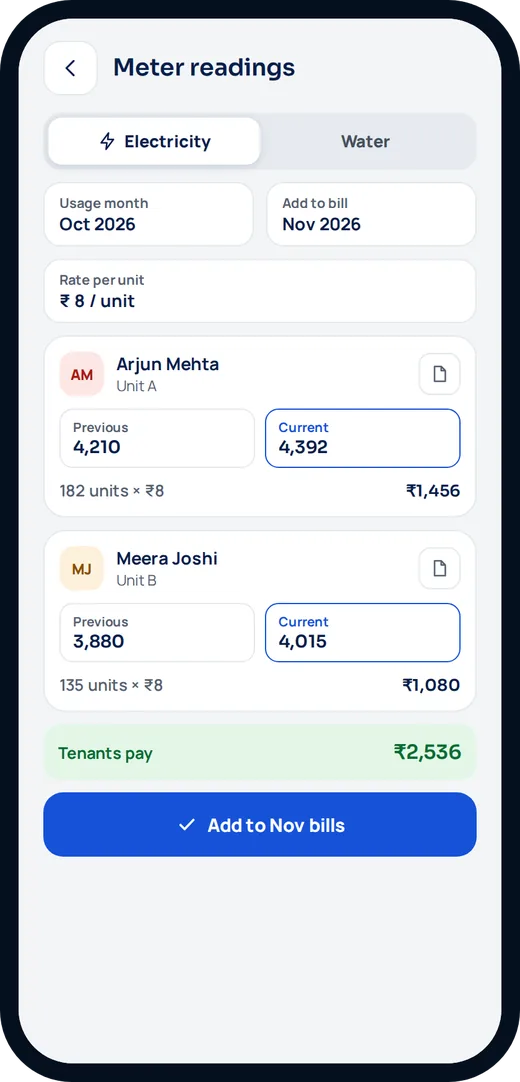Click the checkmark on Add to Nov bills
520x1082 pixels.
[186, 825]
